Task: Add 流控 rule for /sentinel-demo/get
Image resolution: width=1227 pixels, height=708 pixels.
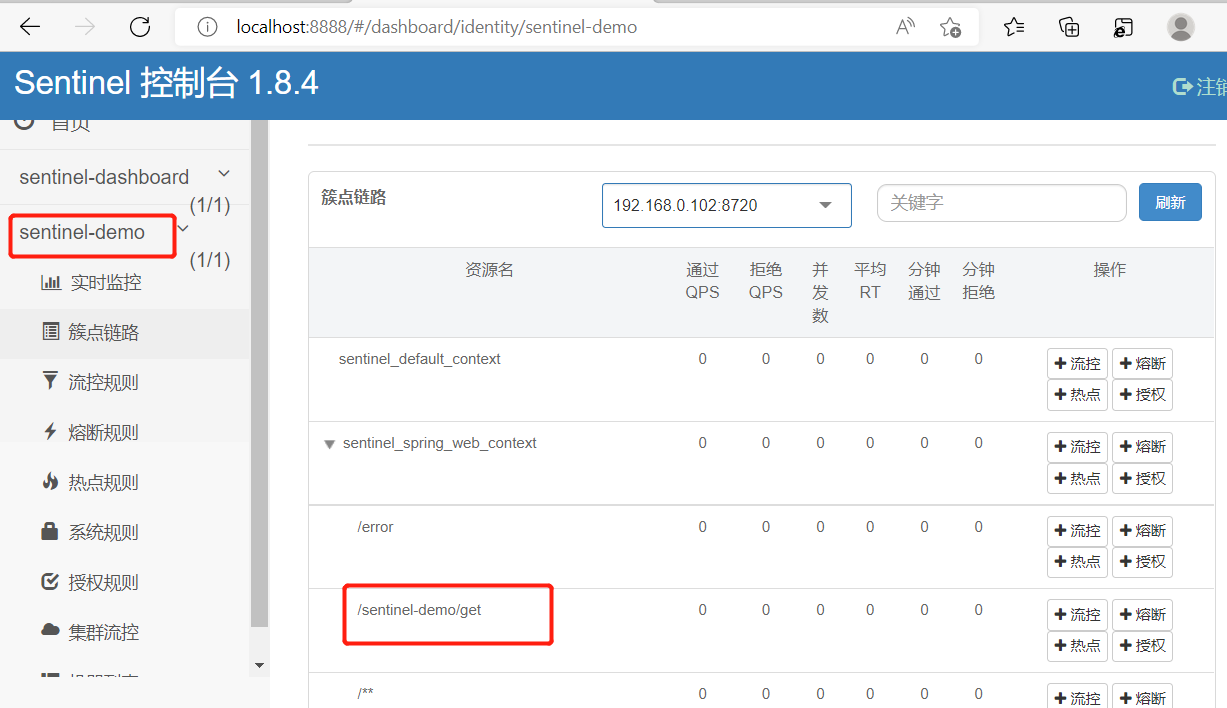Action: click(1076, 615)
